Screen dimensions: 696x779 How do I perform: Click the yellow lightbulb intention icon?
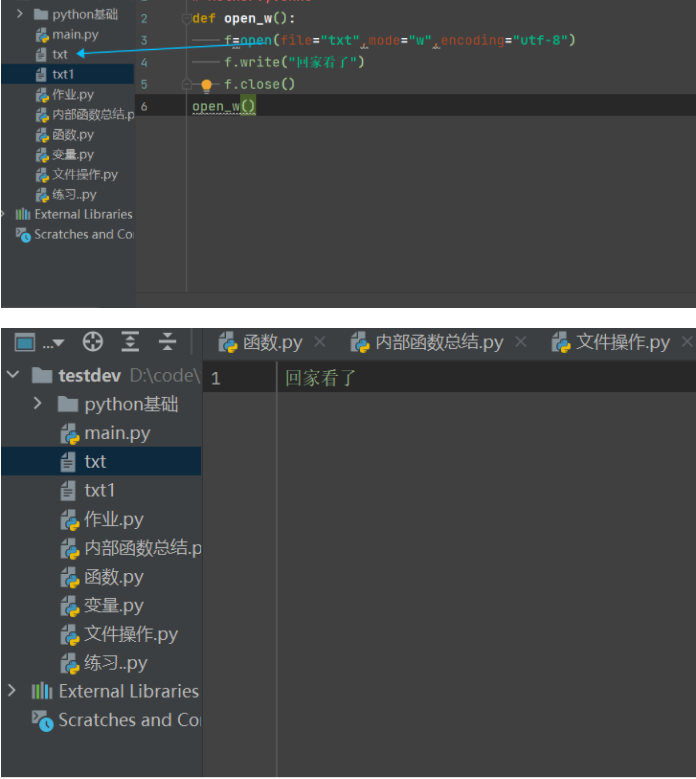(207, 85)
